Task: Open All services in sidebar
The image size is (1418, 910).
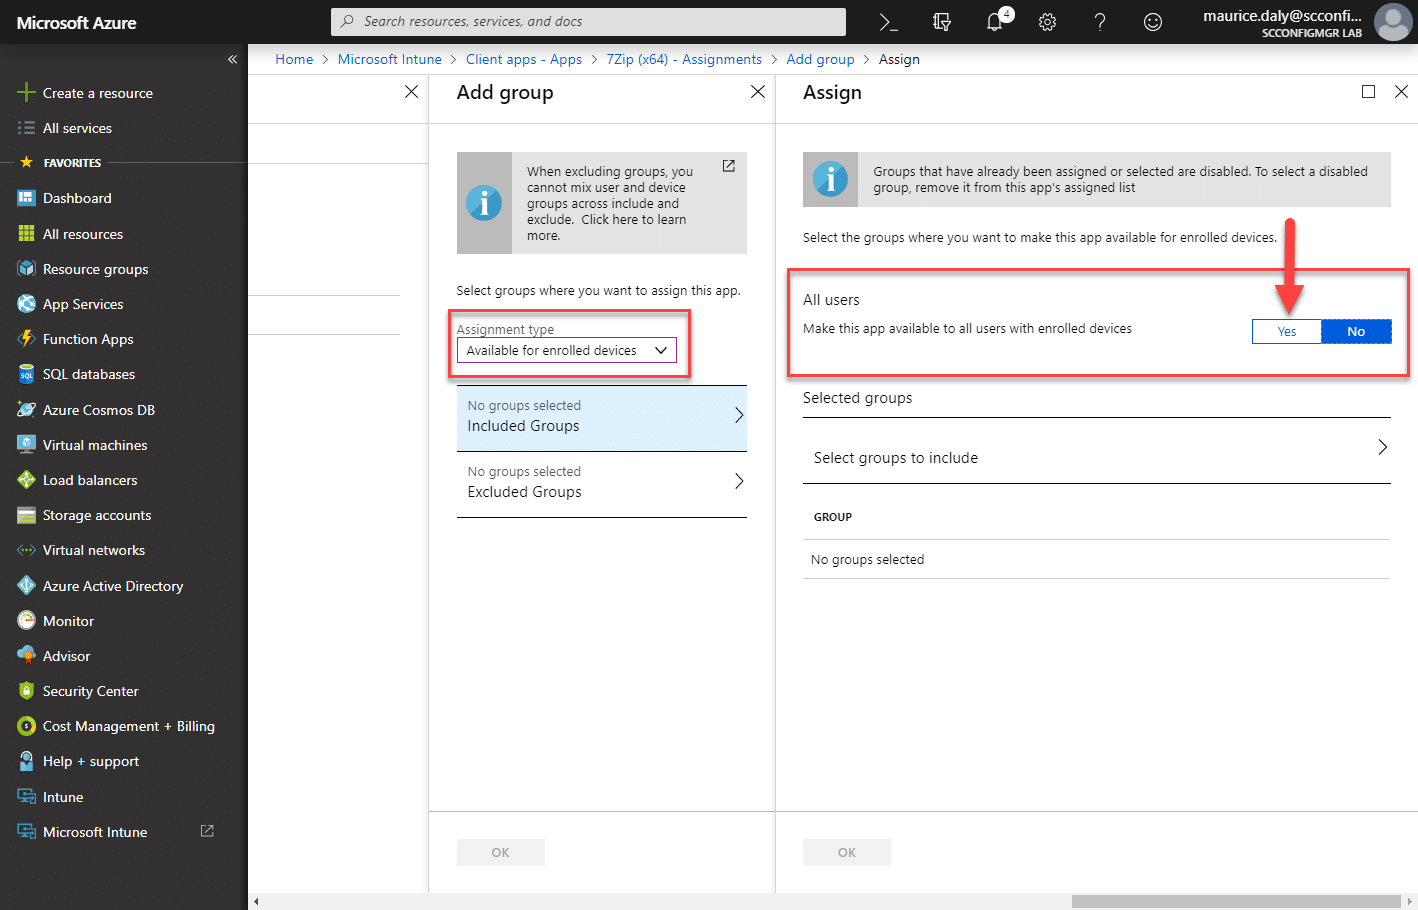Action: pyautogui.click(x=77, y=128)
